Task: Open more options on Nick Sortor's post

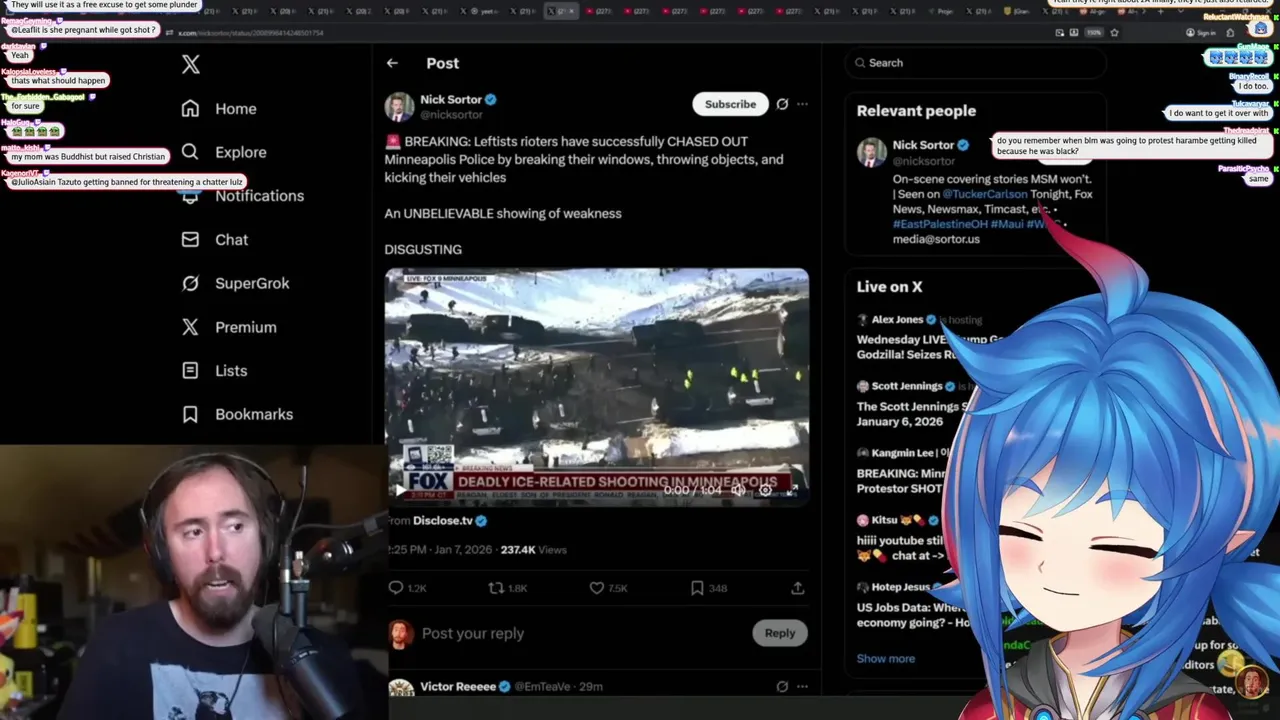Action: [x=802, y=104]
